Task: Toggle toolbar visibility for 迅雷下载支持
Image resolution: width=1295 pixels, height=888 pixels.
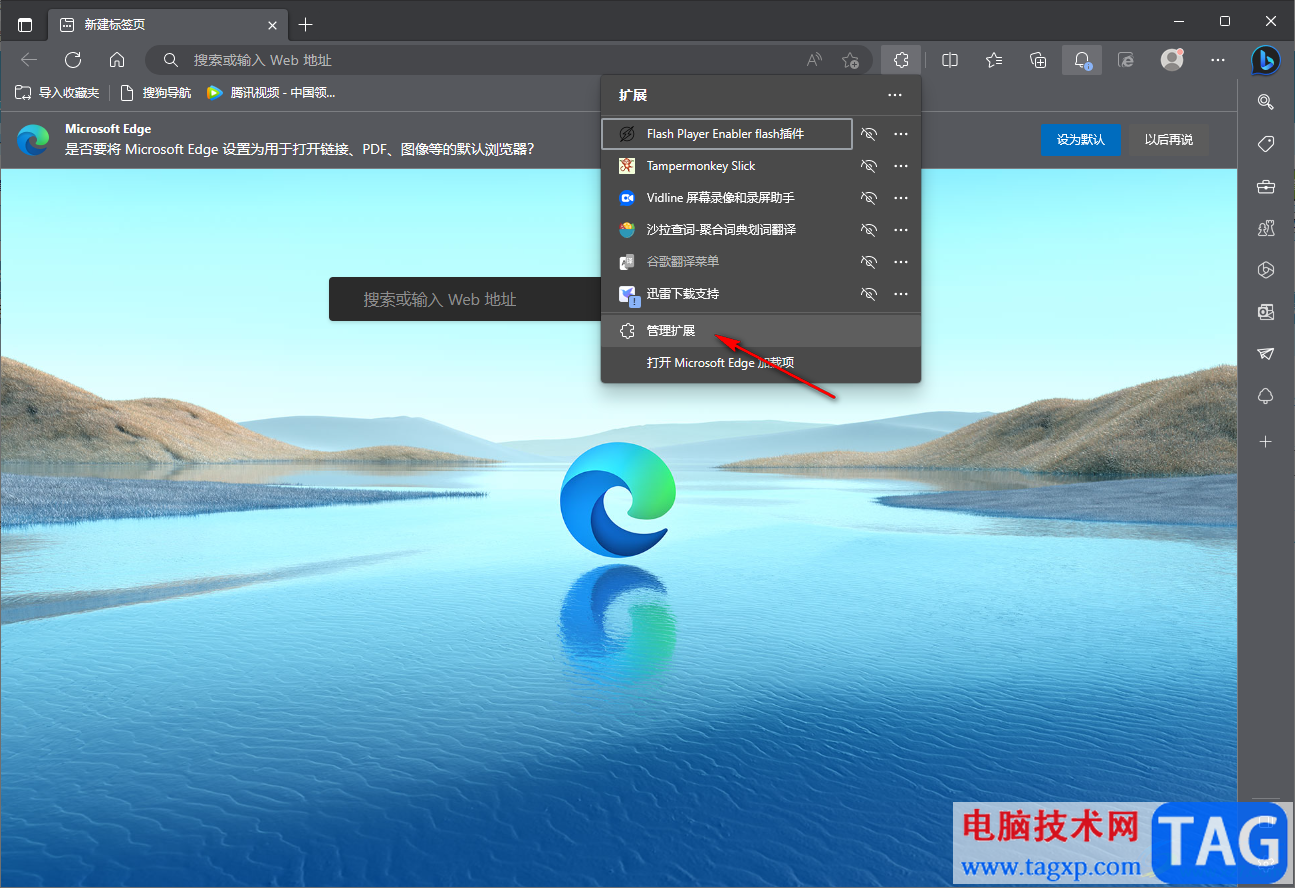Action: pos(869,294)
